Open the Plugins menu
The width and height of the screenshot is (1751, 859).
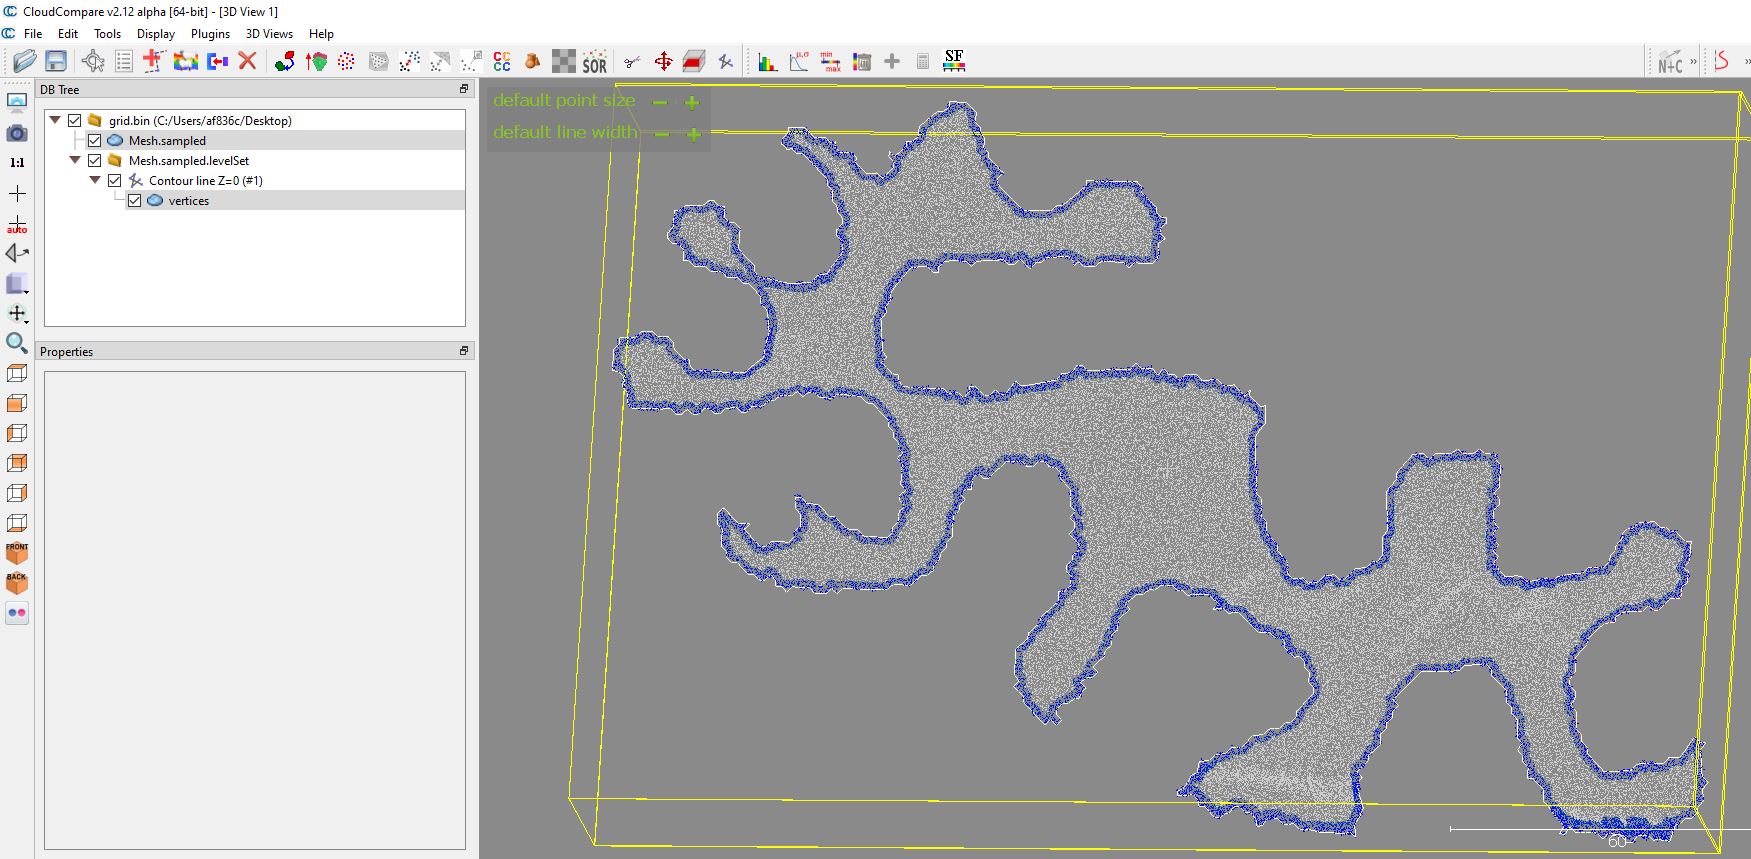pyautogui.click(x=210, y=34)
